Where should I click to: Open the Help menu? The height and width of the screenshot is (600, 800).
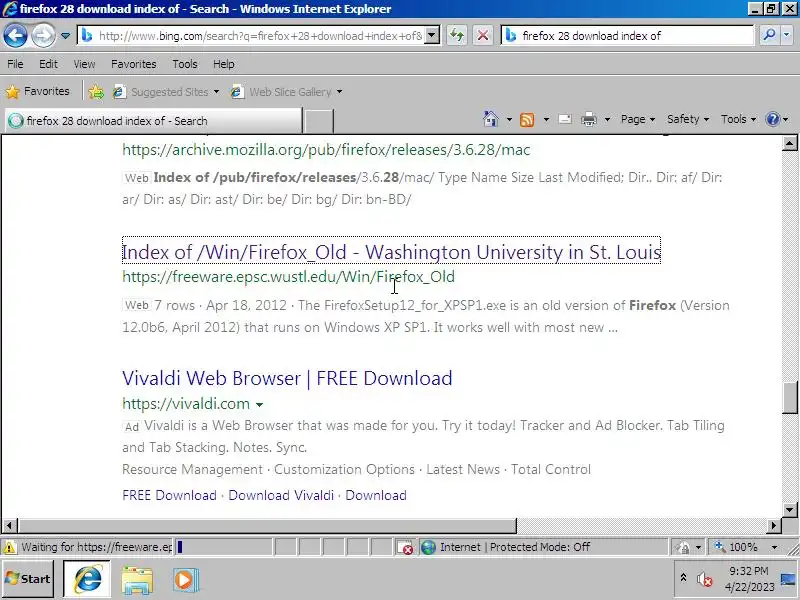click(x=223, y=64)
